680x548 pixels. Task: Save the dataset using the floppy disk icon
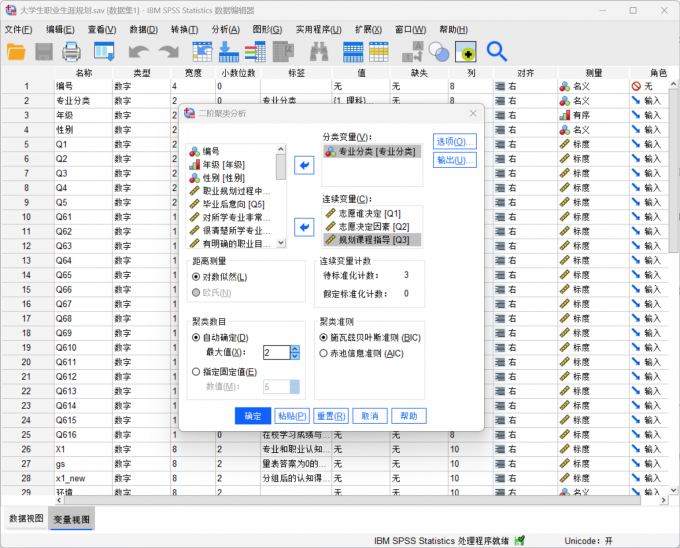coord(44,52)
